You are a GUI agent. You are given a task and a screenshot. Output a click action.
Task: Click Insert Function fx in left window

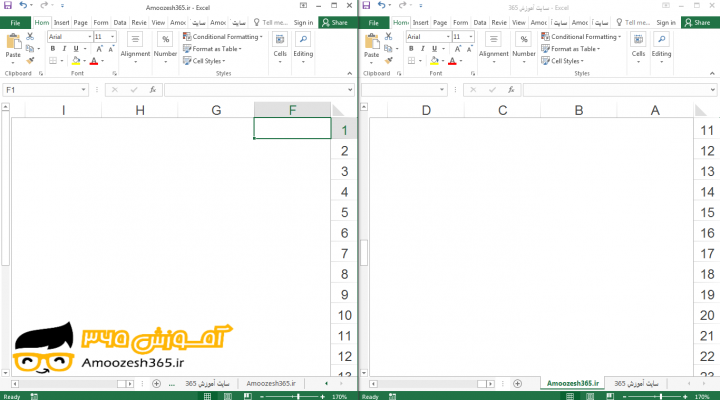tap(152, 90)
